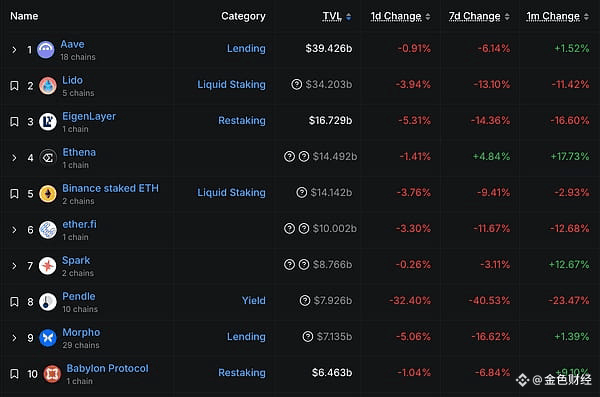Expand the Ethena row chevron
This screenshot has width=600, height=397.
click(14, 158)
